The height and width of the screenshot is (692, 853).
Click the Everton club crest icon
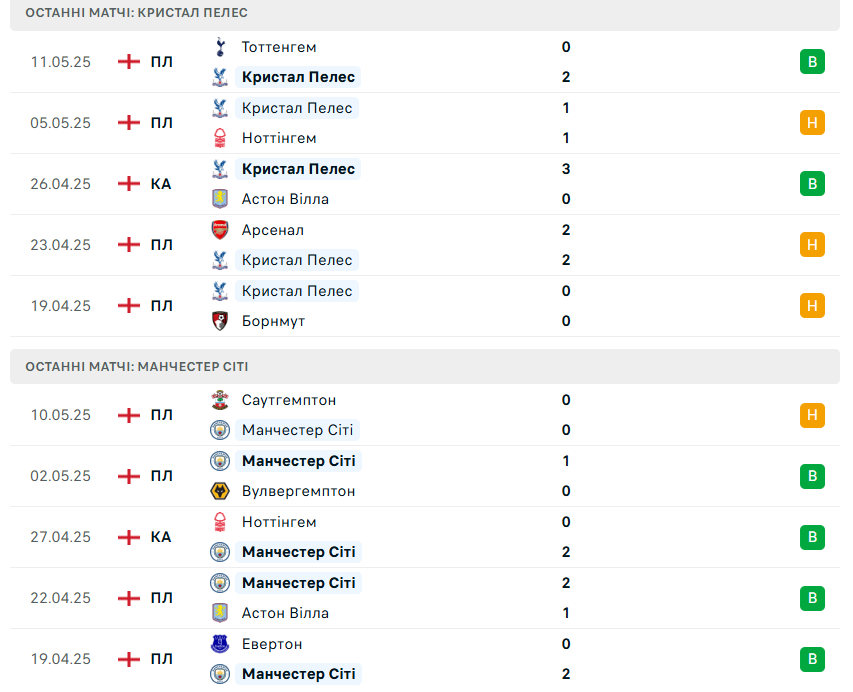[220, 644]
